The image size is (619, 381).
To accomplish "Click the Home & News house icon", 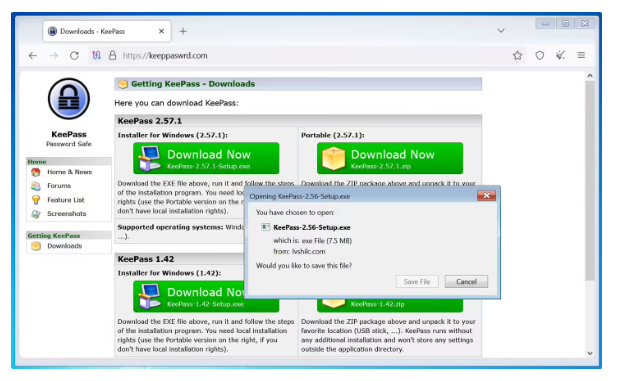I will (x=36, y=172).
